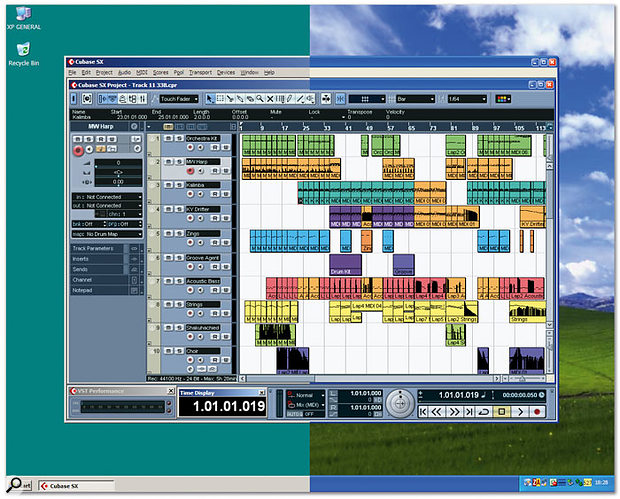The image size is (620, 499).
Task: Click Cubase SX taskbar button
Action: click(x=76, y=486)
